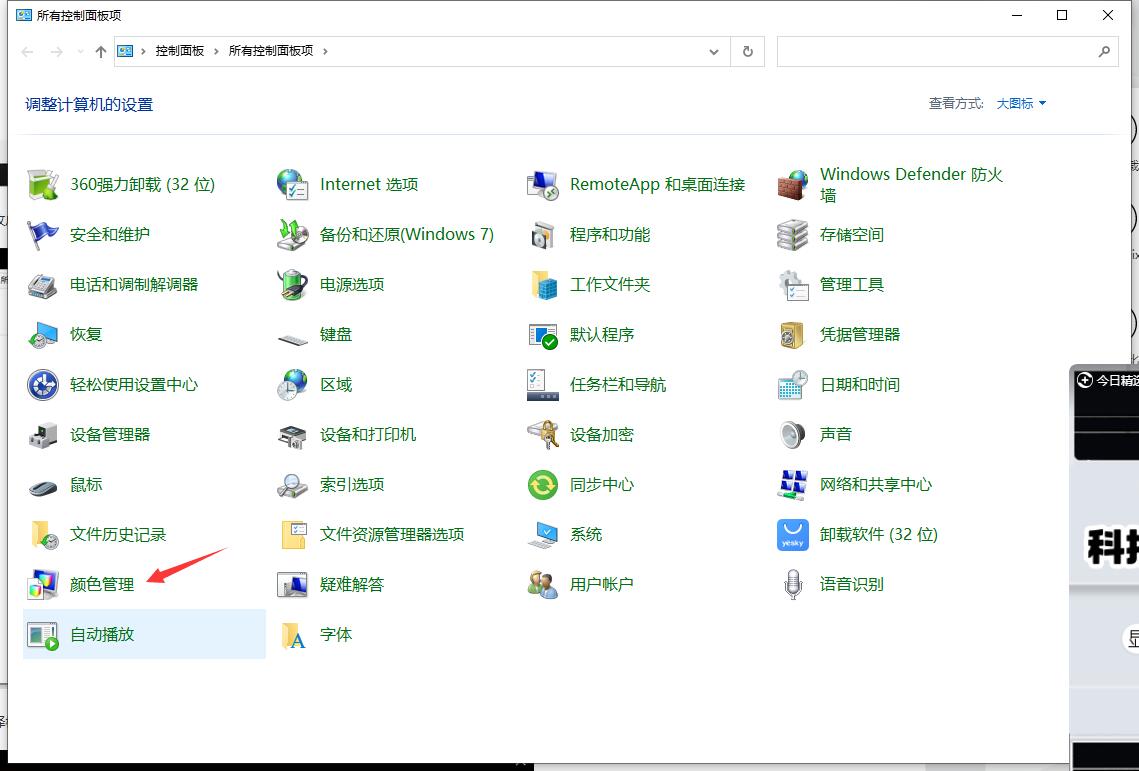Open the 安全和维护 flag icon
This screenshot has width=1139, height=771.
click(x=43, y=235)
